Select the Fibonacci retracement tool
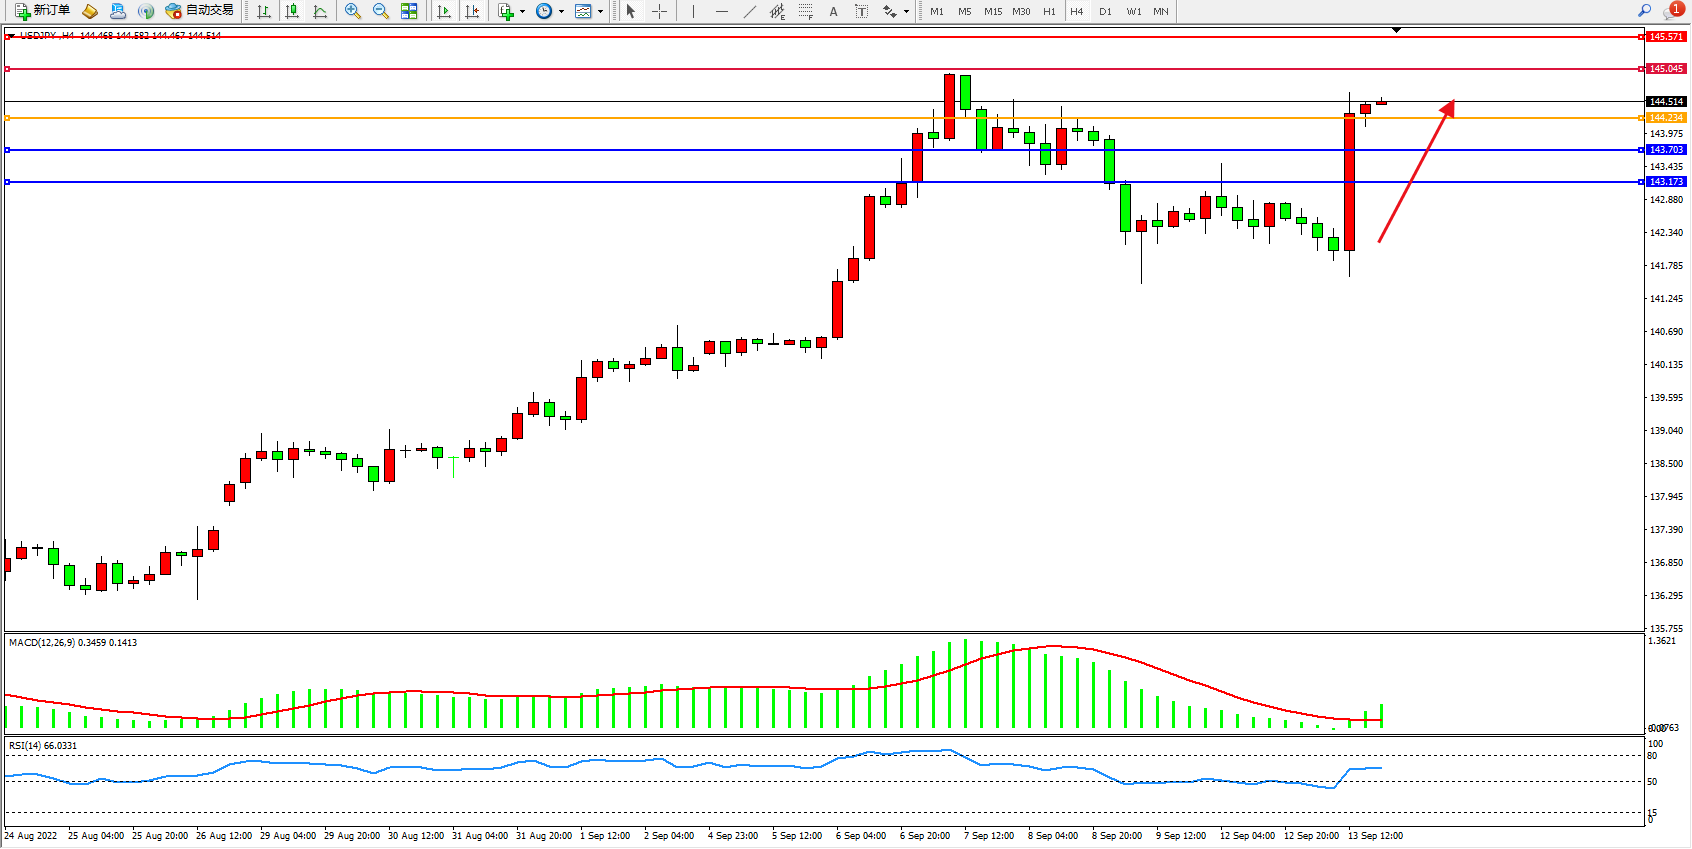 806,11
